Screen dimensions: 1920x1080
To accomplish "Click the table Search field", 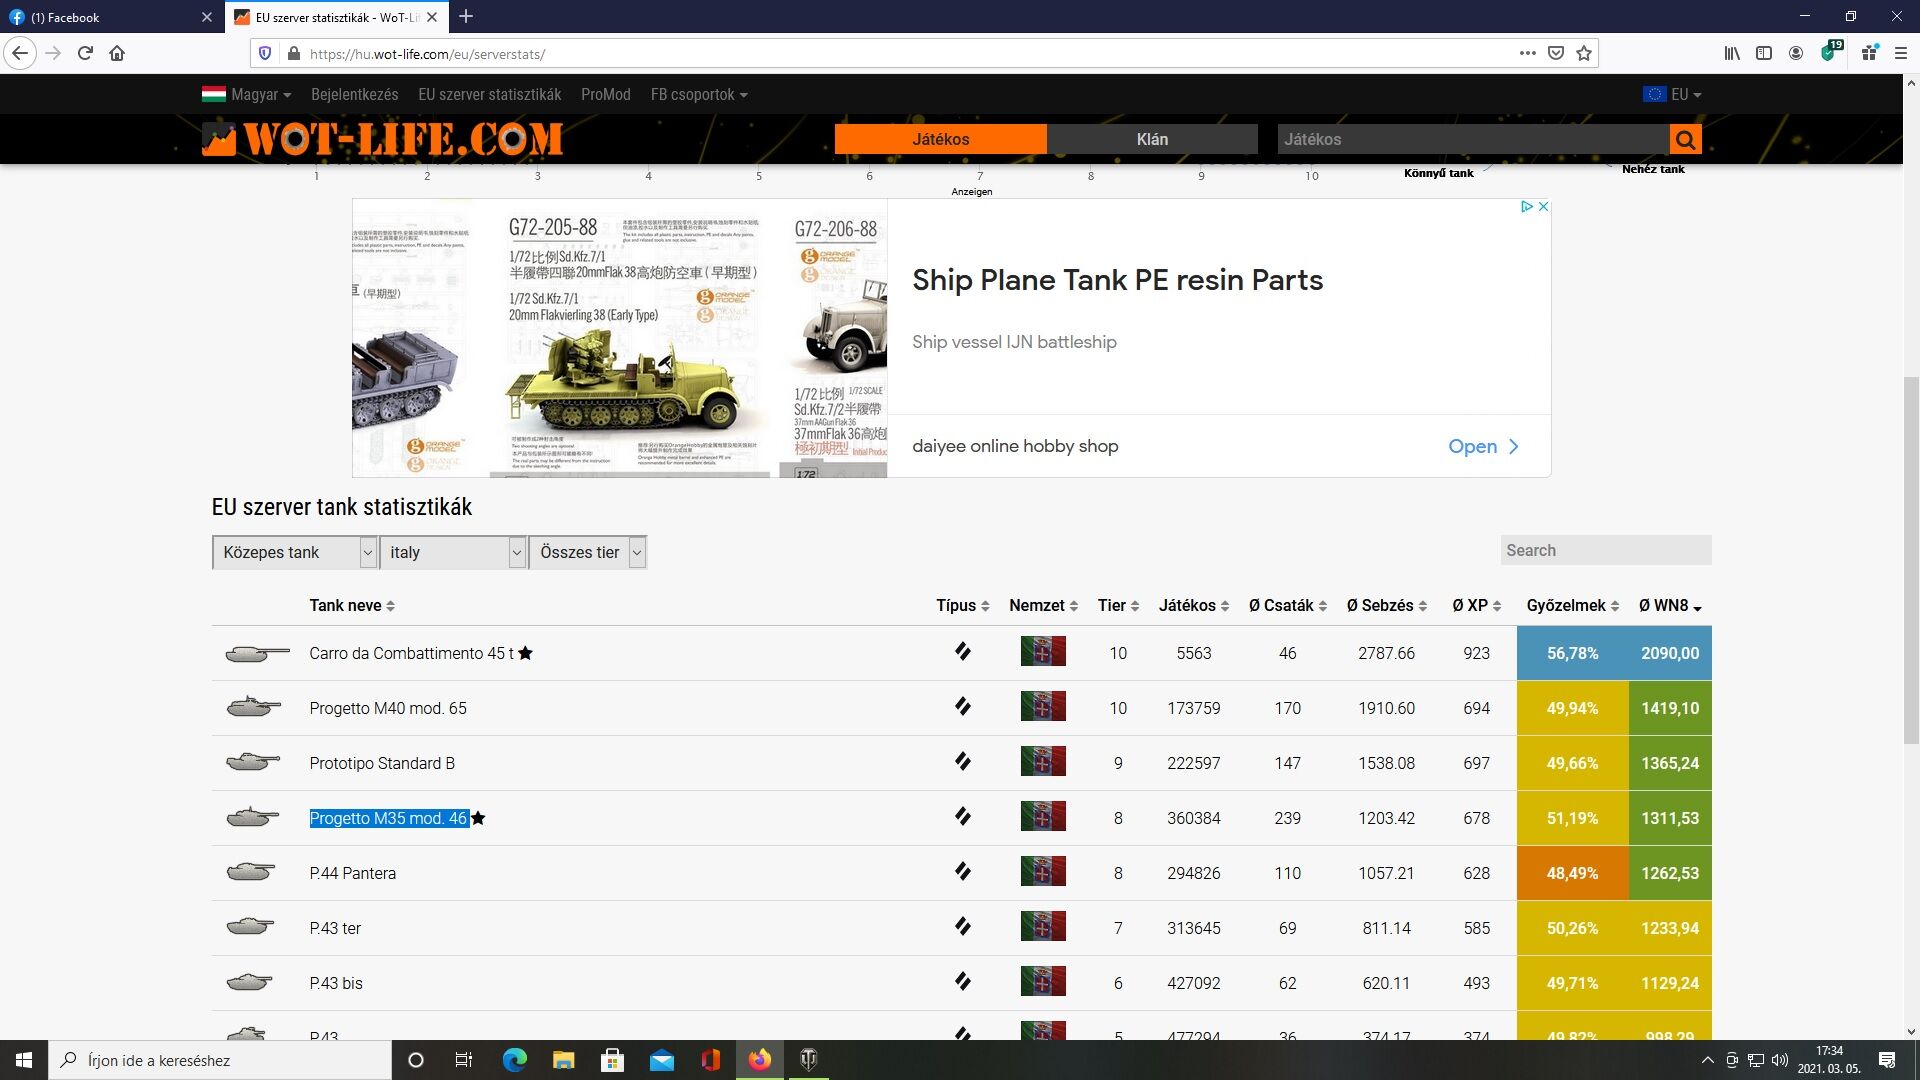I will point(1605,551).
